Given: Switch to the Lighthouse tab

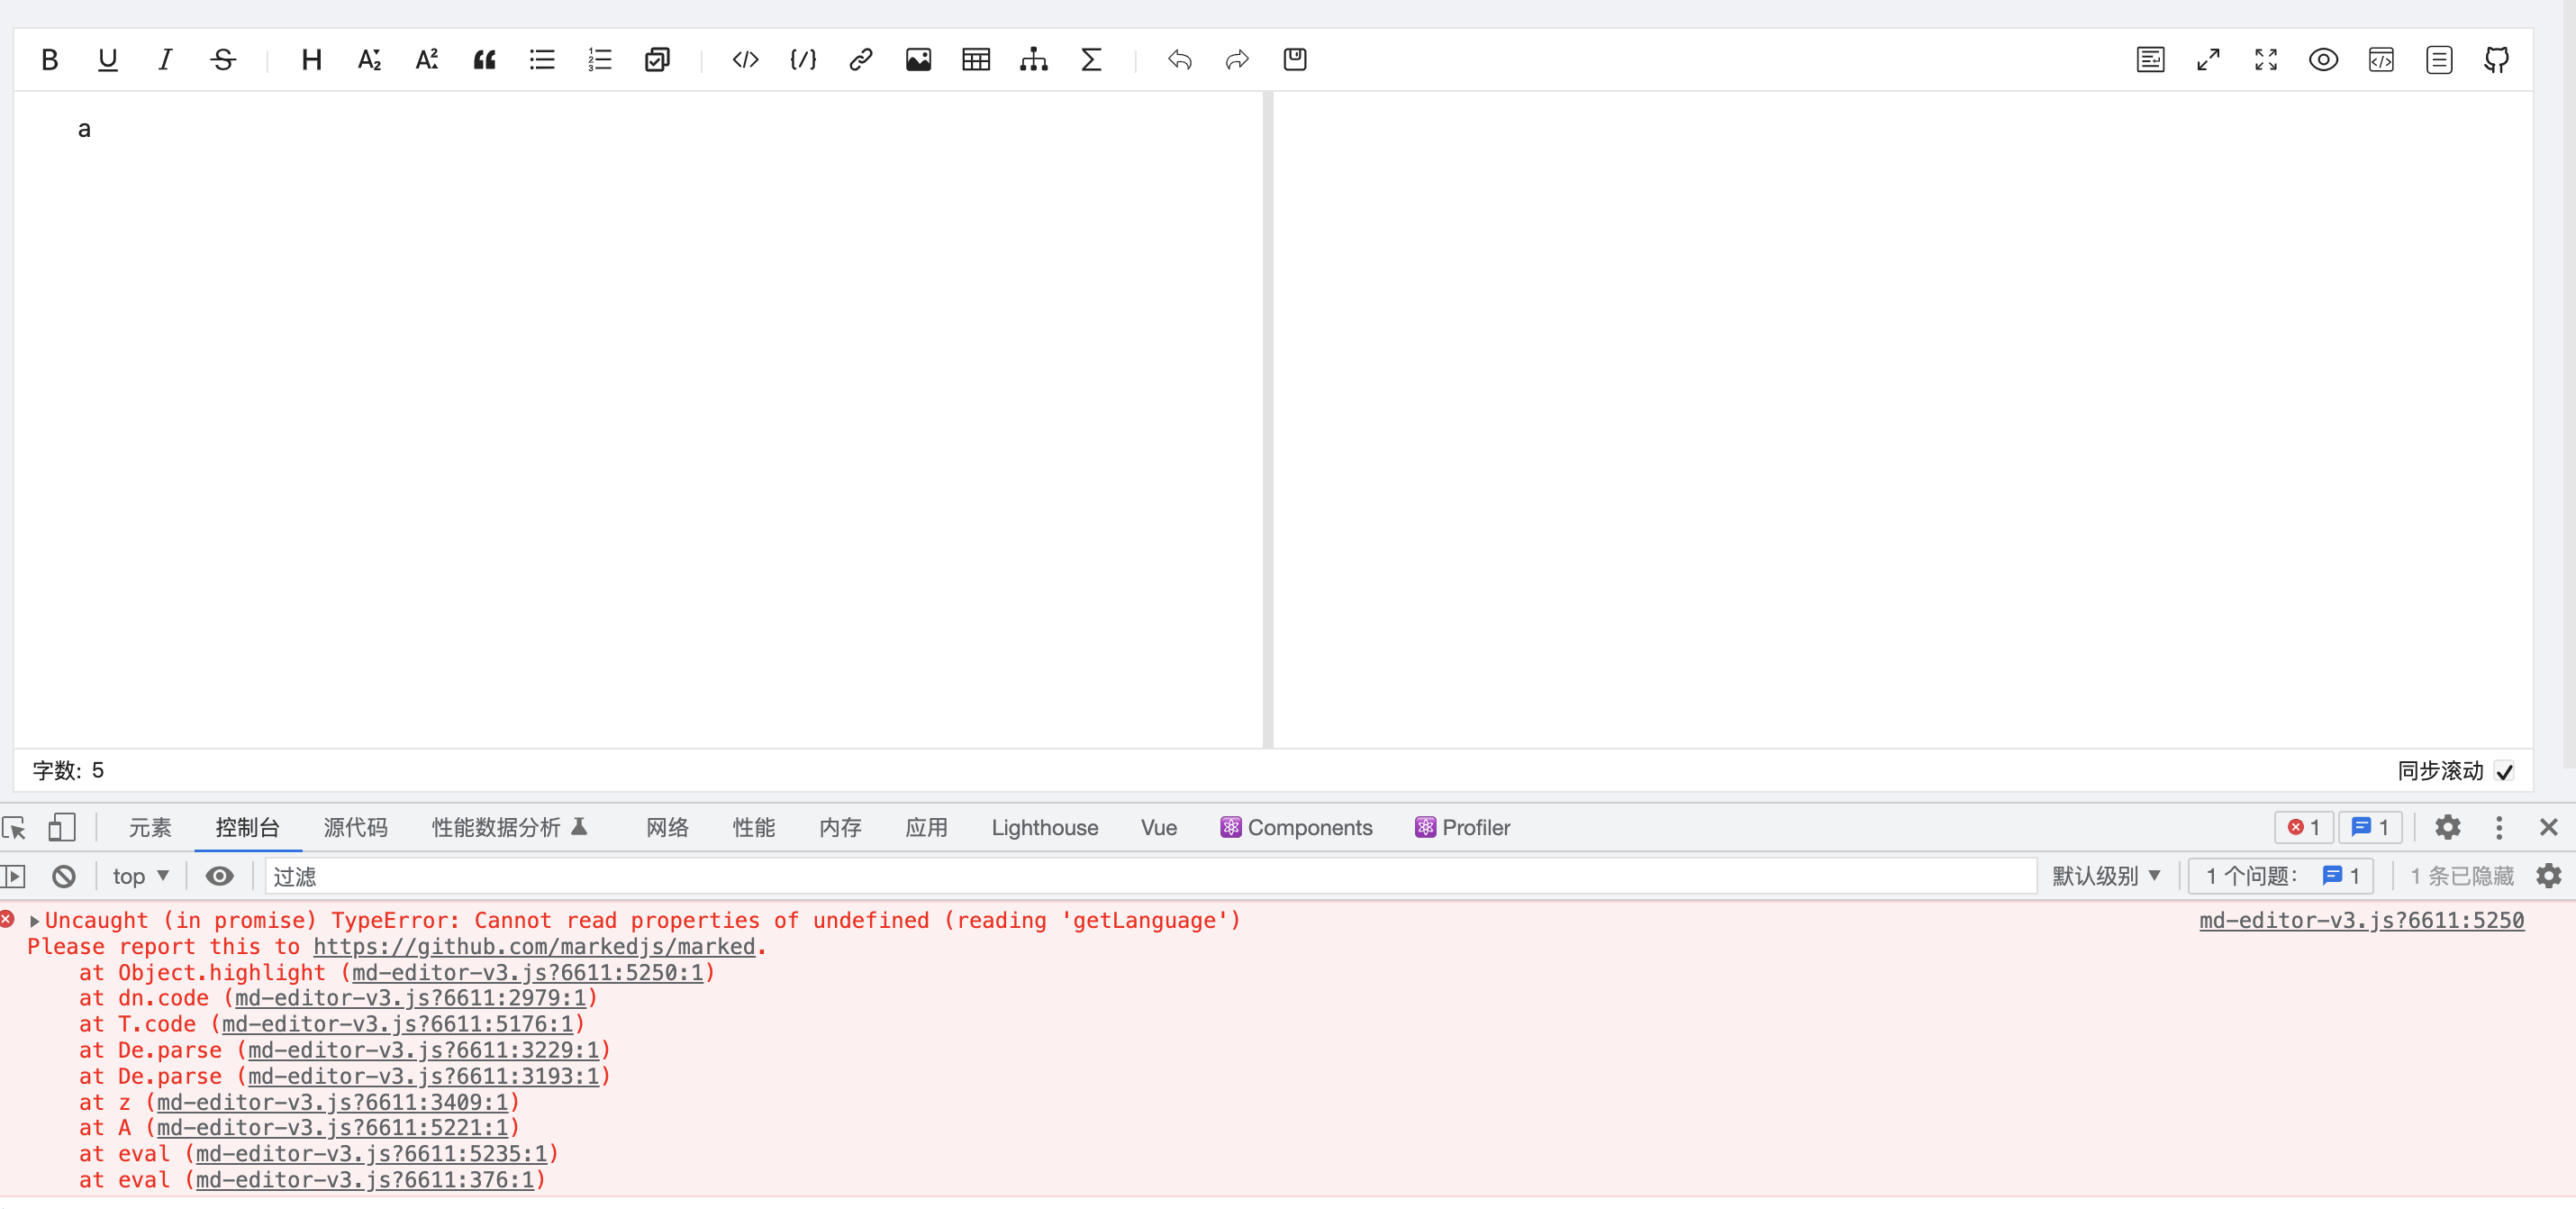Looking at the screenshot, I should tap(1044, 828).
